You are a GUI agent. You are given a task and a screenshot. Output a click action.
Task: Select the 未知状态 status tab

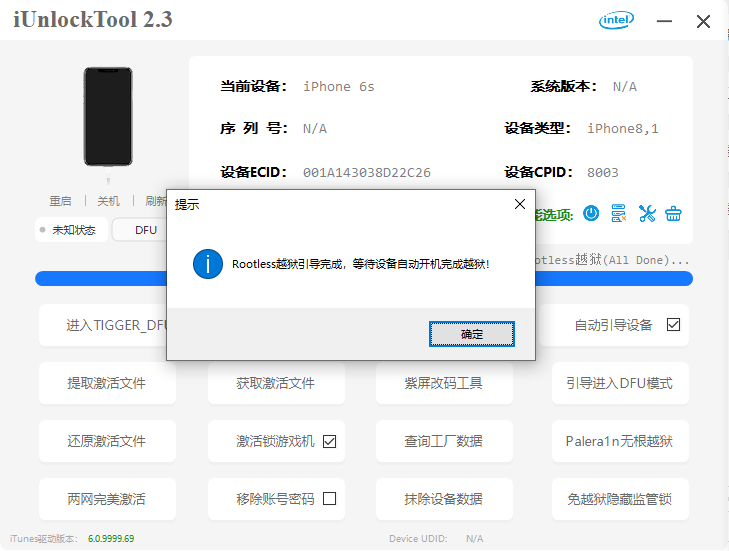coord(72,230)
